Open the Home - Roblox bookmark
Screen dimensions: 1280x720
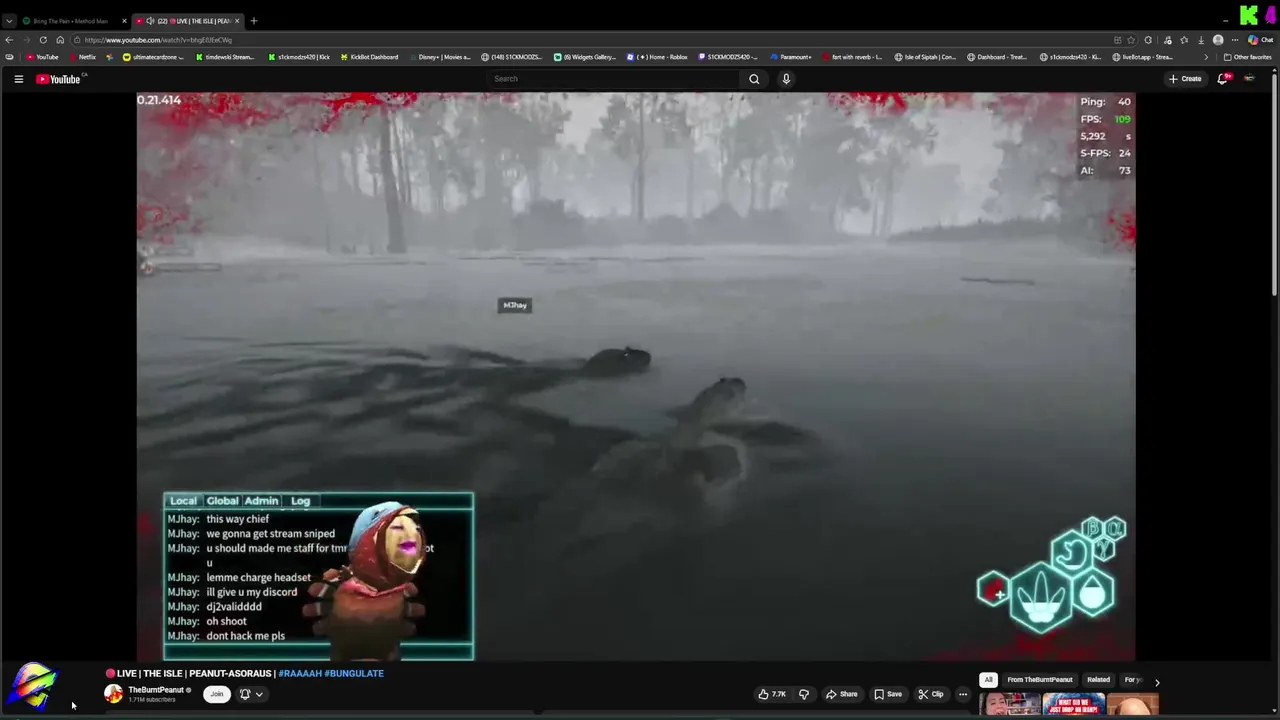657,57
